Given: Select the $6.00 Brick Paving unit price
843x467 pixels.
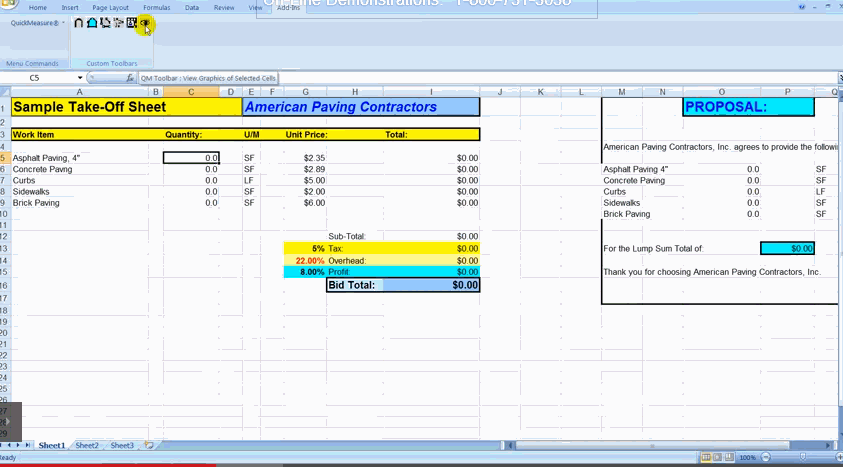Looking at the screenshot, I should point(305,203).
